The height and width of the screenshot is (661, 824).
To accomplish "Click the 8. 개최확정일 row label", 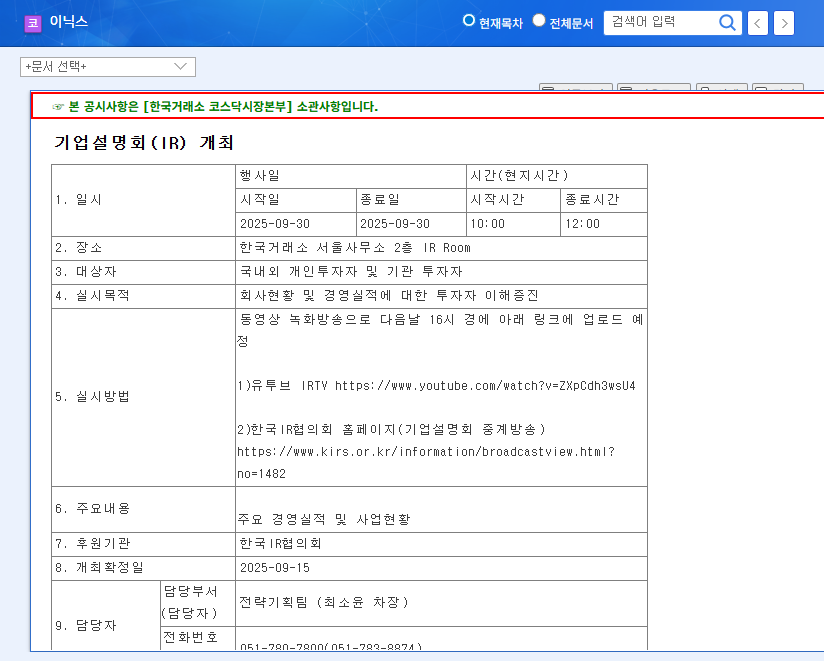I will click(99, 567).
